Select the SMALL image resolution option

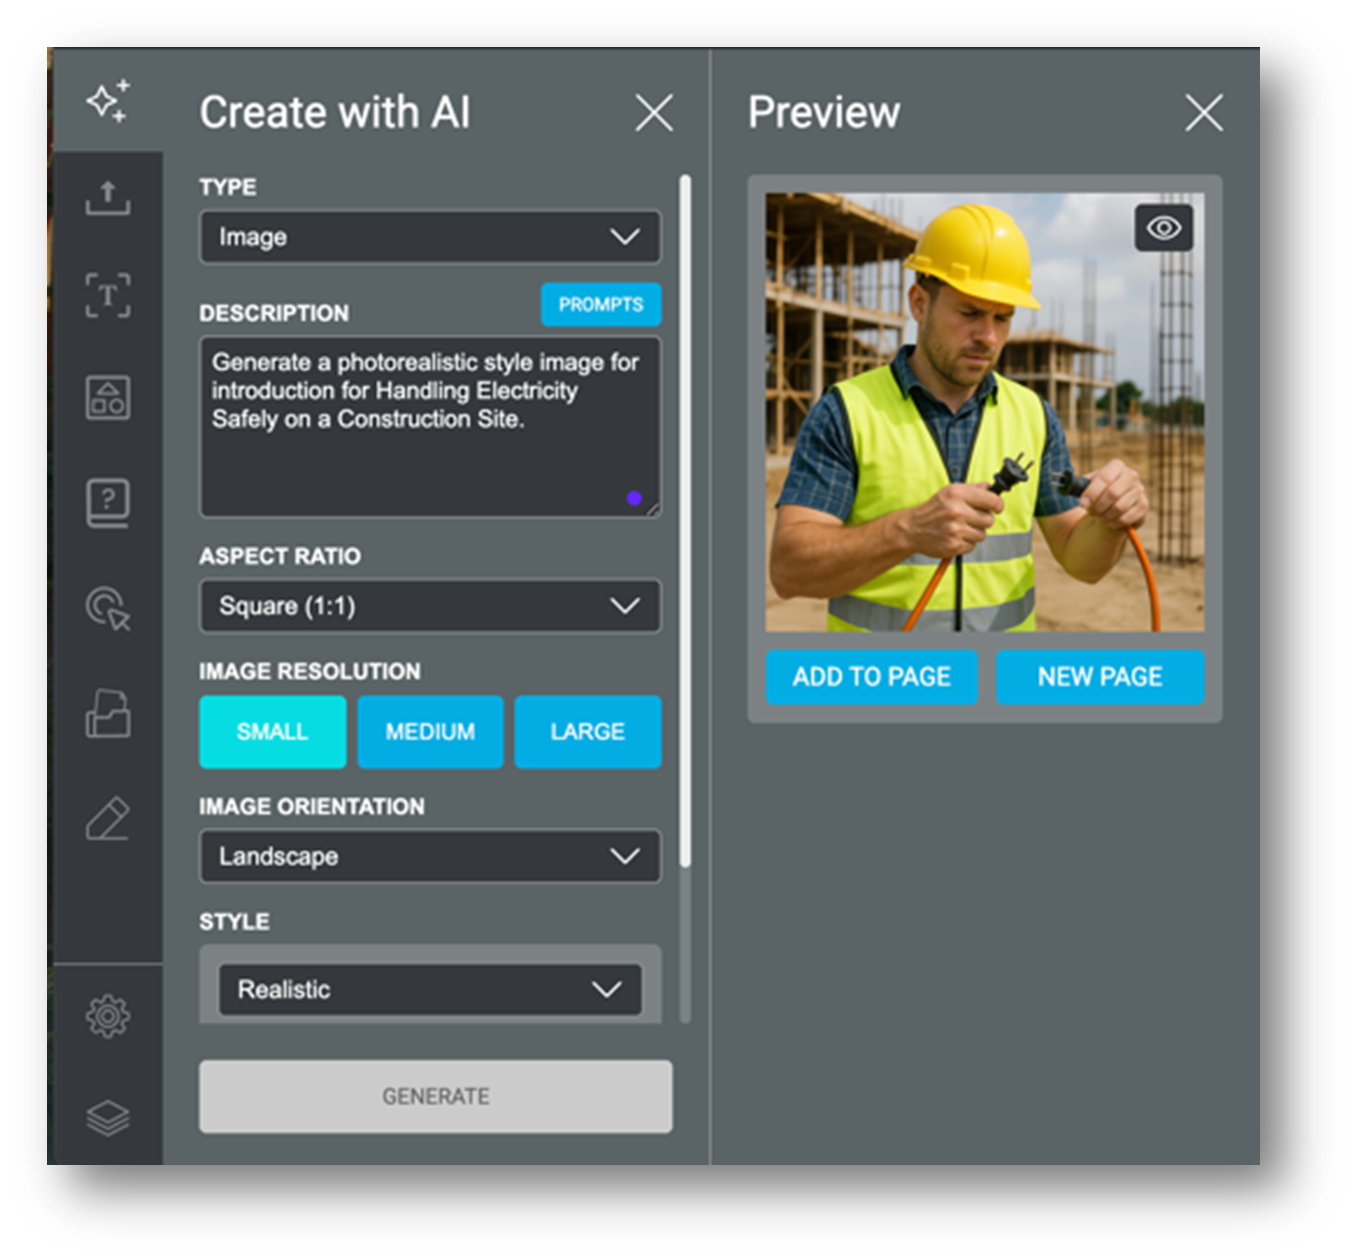(x=272, y=731)
